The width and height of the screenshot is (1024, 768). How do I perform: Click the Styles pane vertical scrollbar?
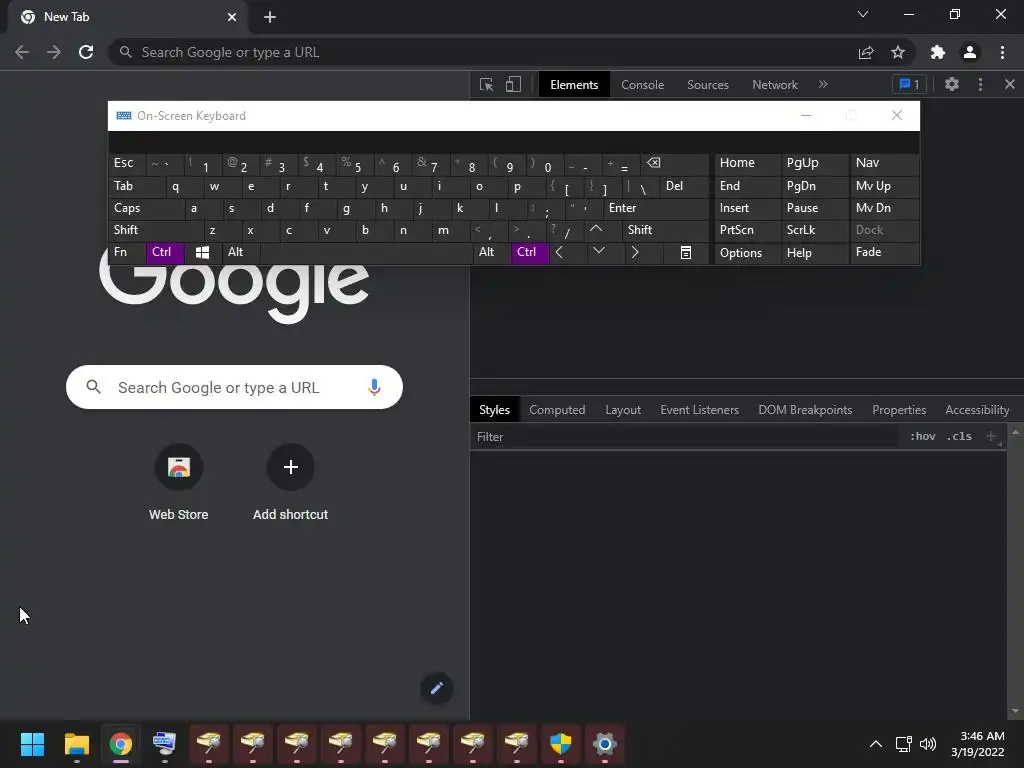(x=1015, y=571)
